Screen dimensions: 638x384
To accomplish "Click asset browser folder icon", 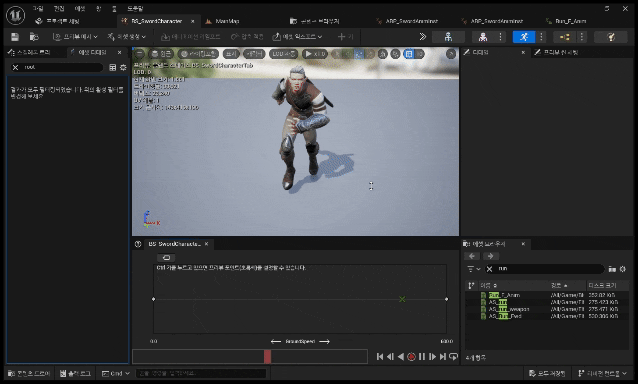I will 612,269.
